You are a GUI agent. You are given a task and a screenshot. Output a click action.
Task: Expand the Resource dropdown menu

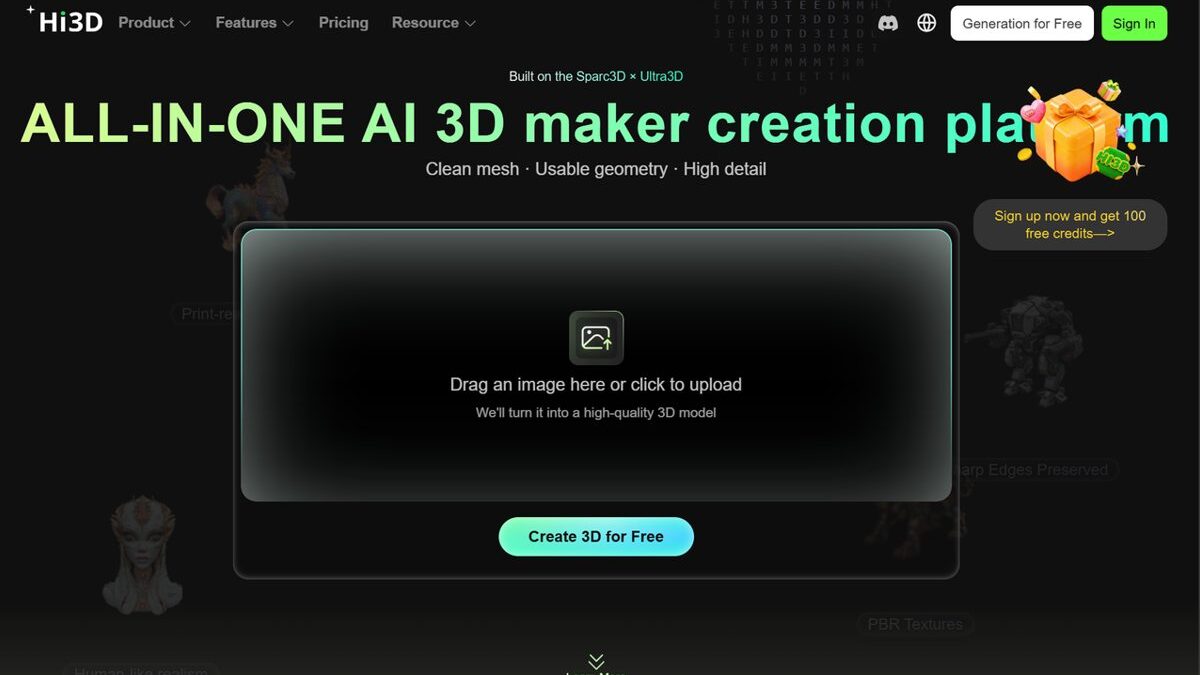coord(433,22)
